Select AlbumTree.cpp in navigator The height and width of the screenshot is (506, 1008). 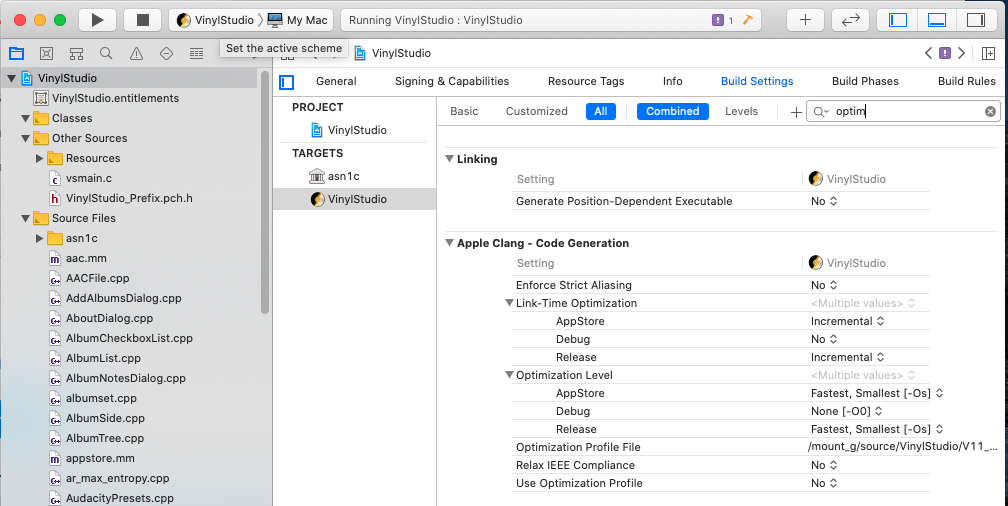click(104, 438)
